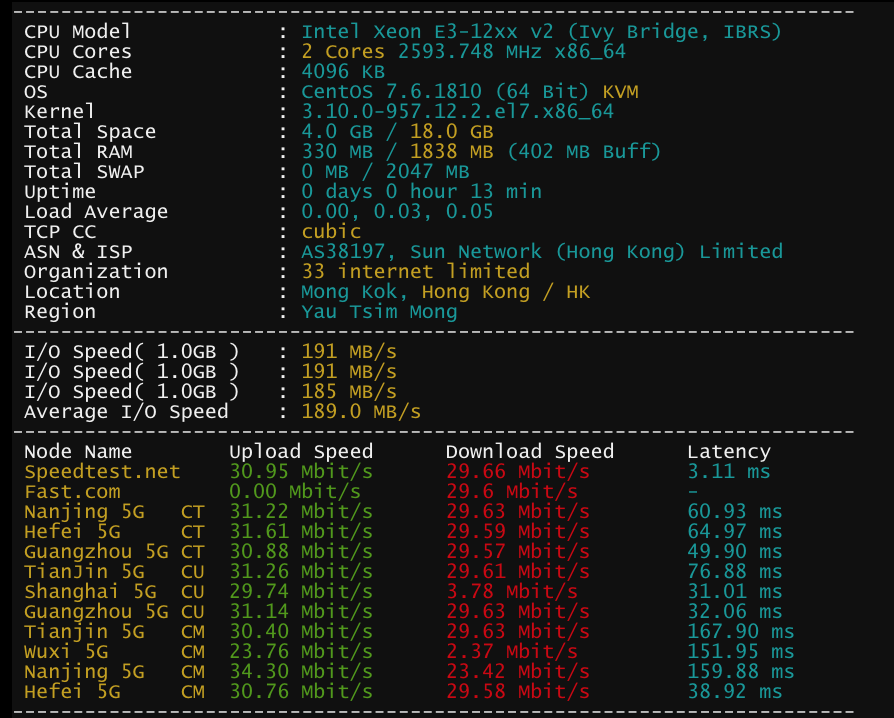Click the 189.0 MB/s average I/O speed

[x=361, y=412]
